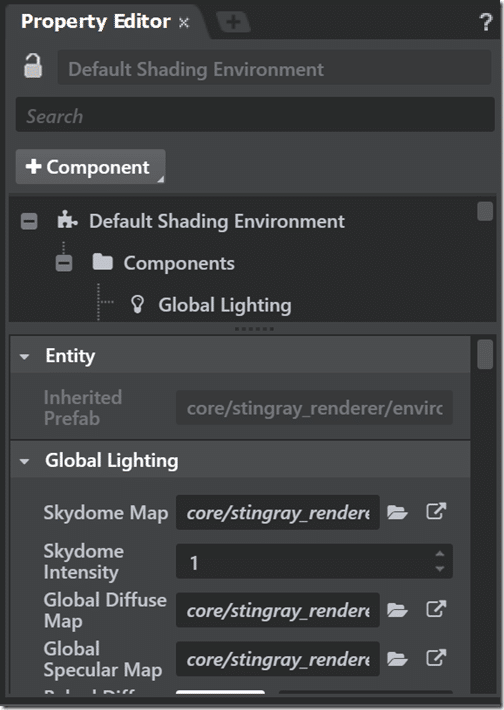Image resolution: width=504 pixels, height=710 pixels.
Task: Open help via the question mark icon
Action: pyautogui.click(x=485, y=22)
